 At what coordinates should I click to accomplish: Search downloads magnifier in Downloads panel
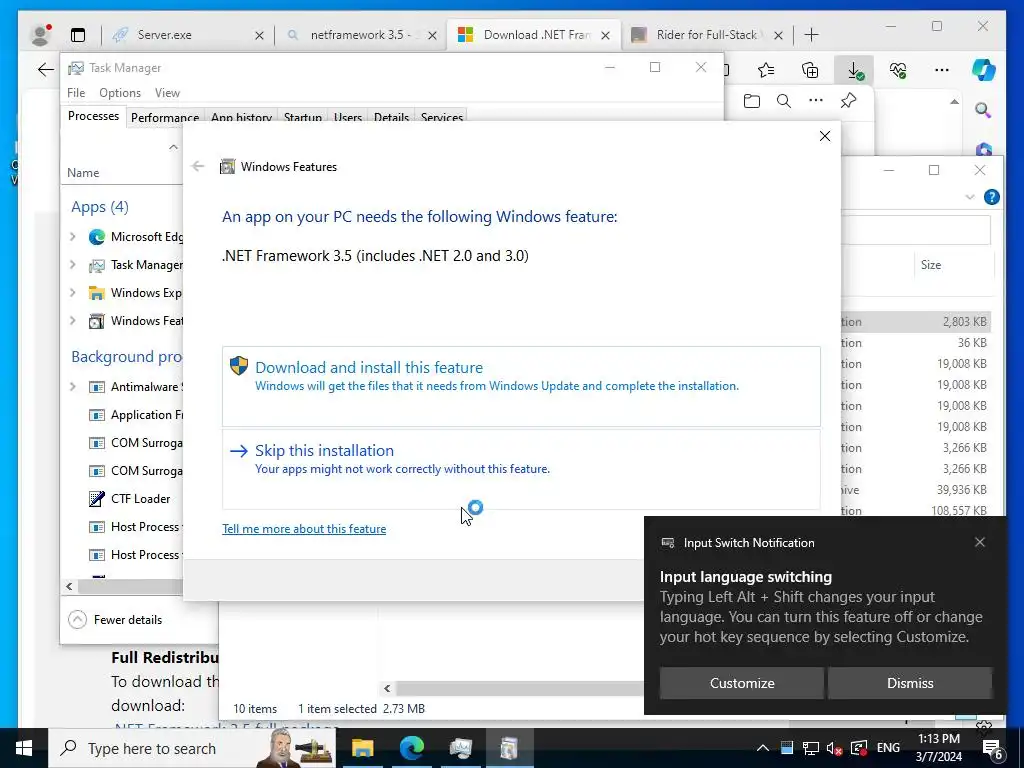point(784,101)
